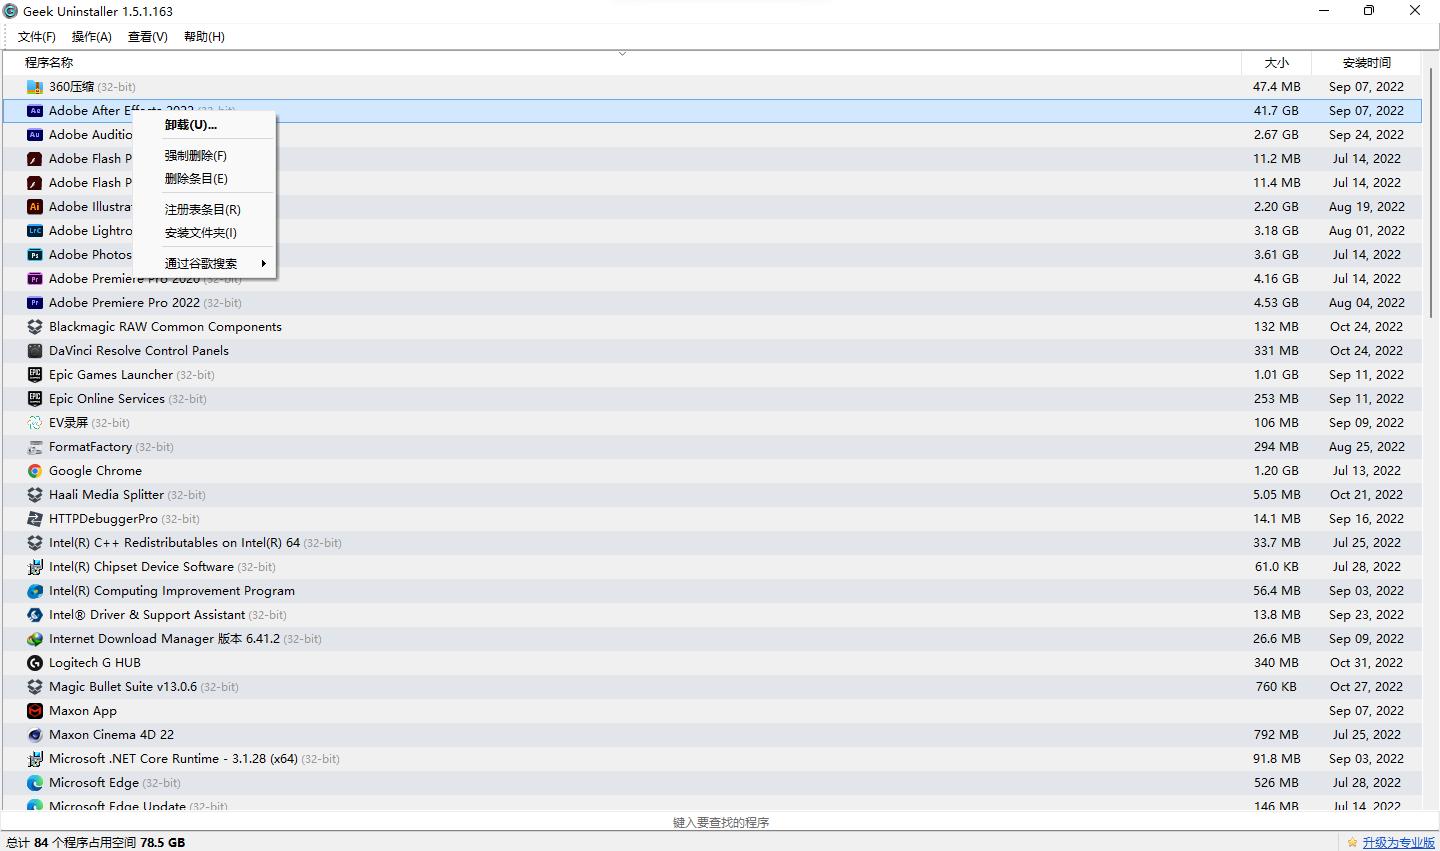Select the HTTPDebuggerPro entry
The image size is (1440, 851).
click(712, 519)
